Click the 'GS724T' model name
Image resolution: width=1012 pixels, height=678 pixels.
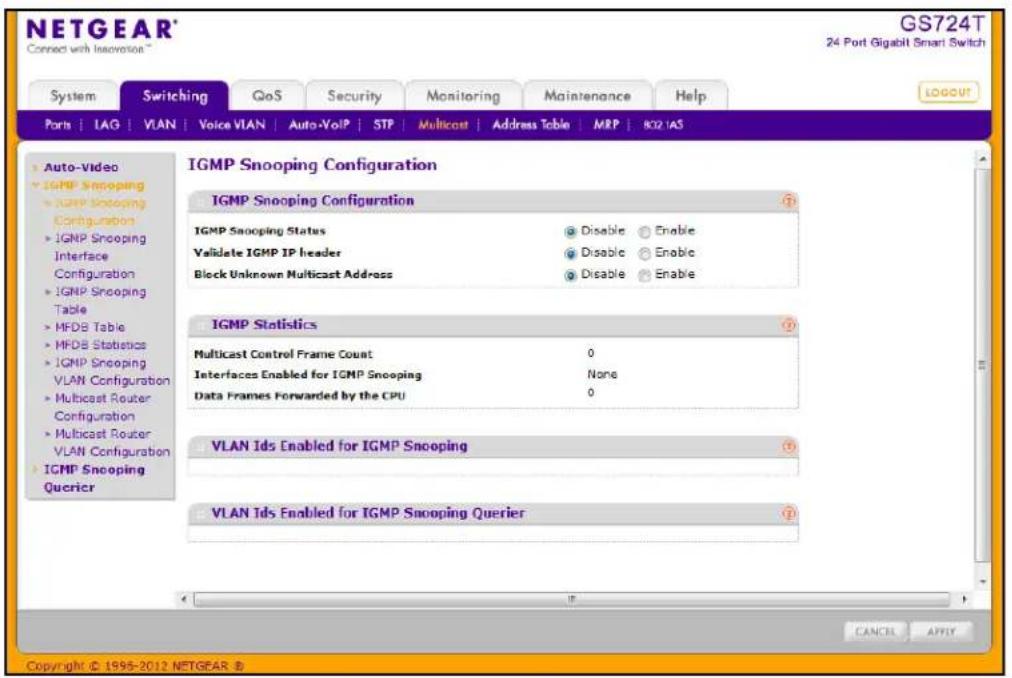tap(942, 24)
